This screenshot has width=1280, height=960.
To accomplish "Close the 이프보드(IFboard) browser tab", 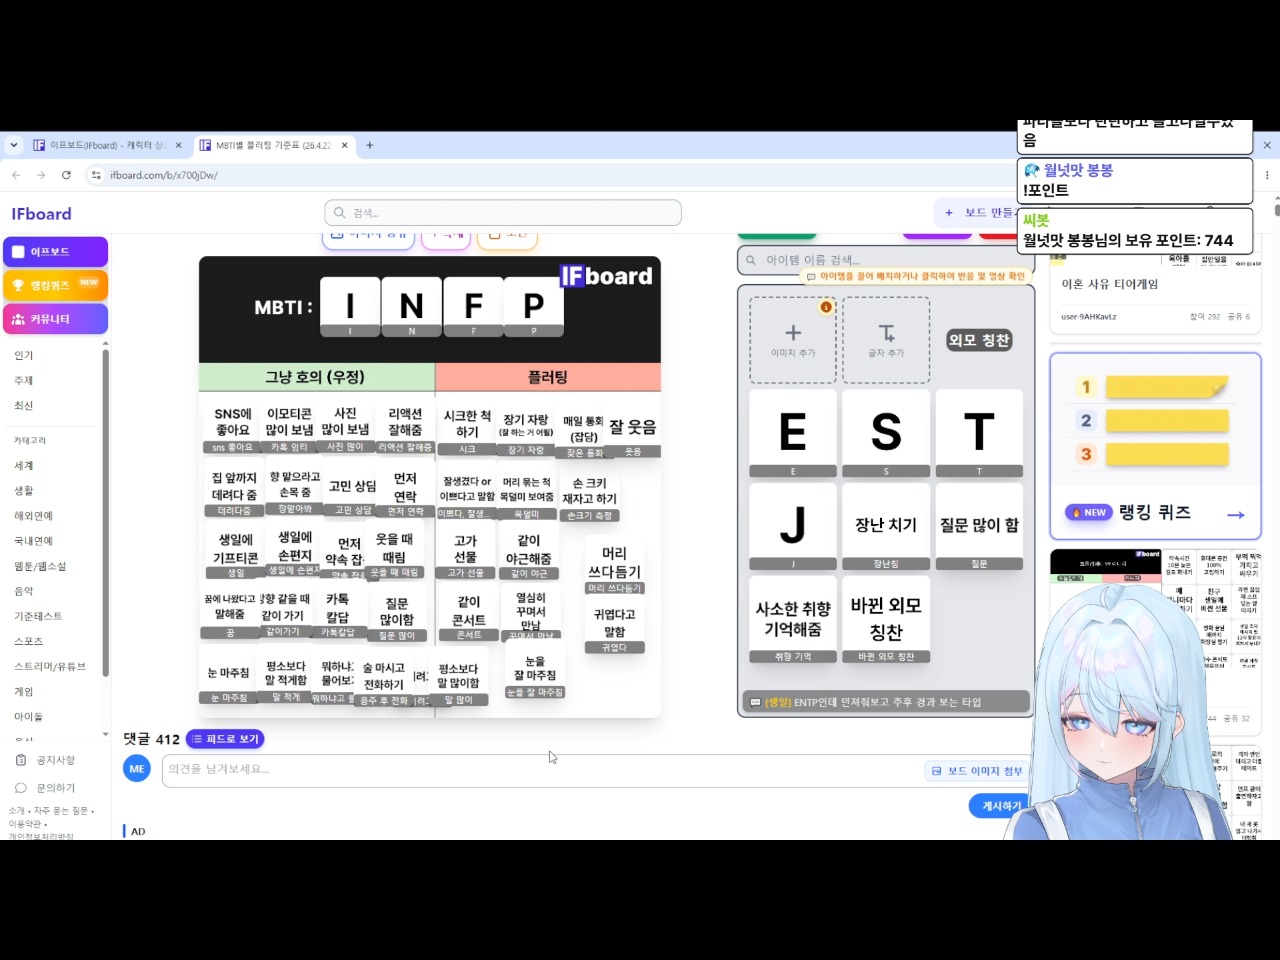I will [179, 145].
